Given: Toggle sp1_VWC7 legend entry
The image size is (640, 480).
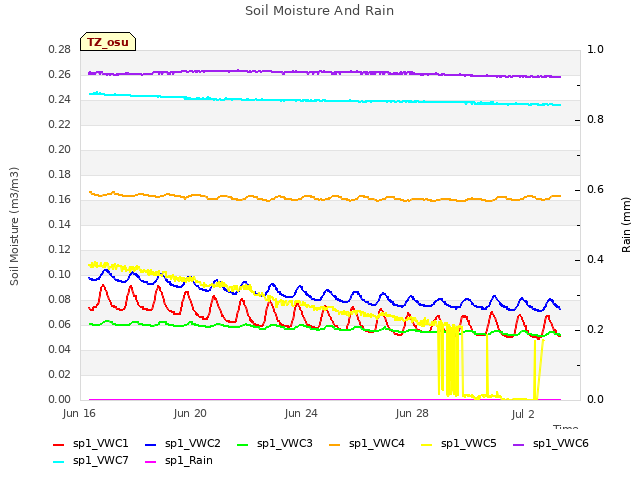Looking at the screenshot, I should click(91, 461).
